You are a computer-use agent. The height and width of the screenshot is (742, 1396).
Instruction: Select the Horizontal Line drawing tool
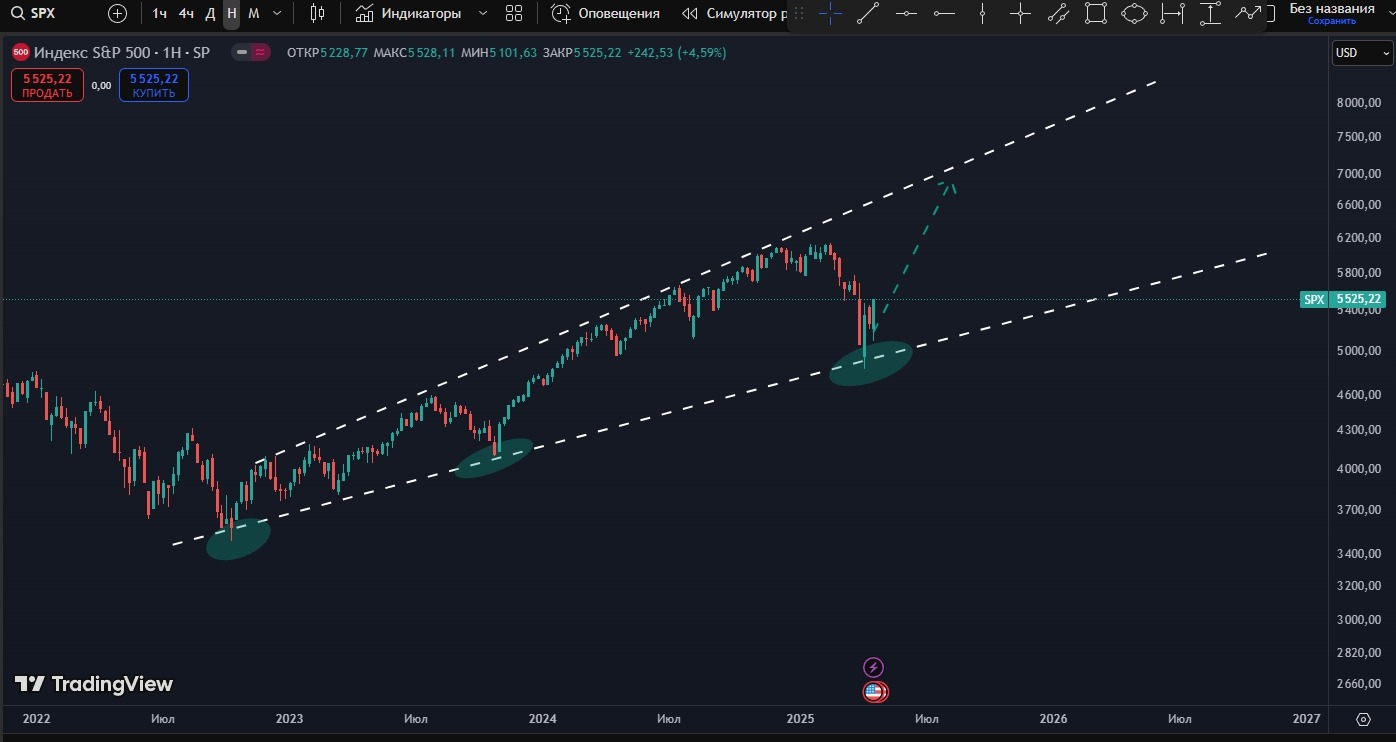point(905,13)
